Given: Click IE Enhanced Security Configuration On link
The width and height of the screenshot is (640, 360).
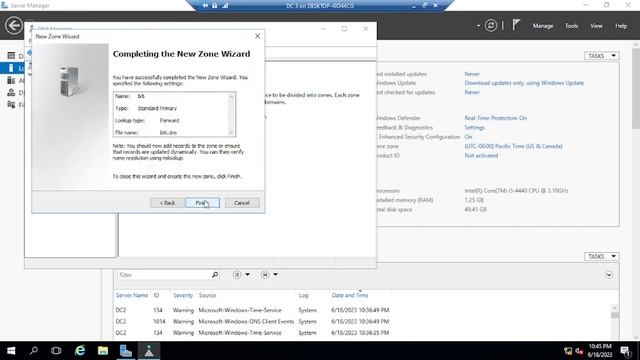Looking at the screenshot, I should pos(468,137).
